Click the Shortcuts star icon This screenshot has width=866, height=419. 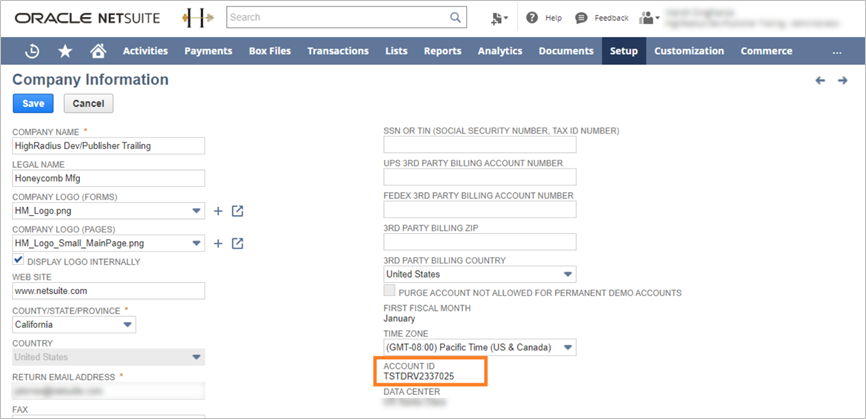pos(65,51)
